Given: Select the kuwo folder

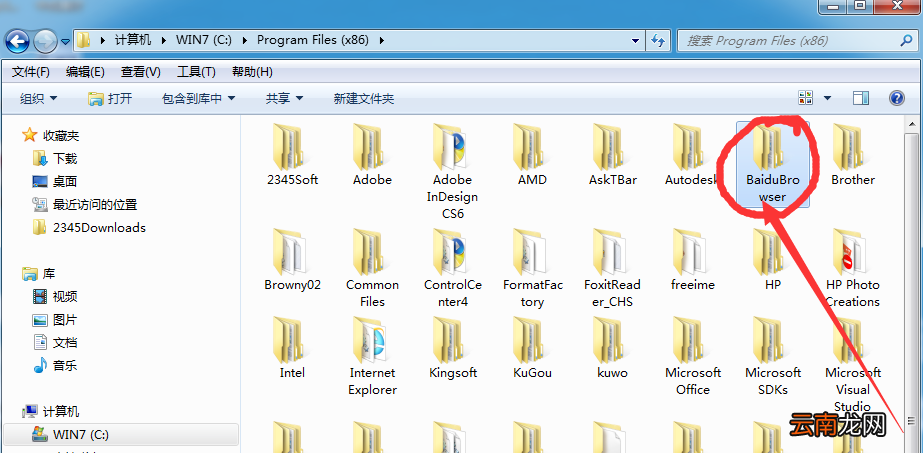Looking at the screenshot, I should click(612, 348).
